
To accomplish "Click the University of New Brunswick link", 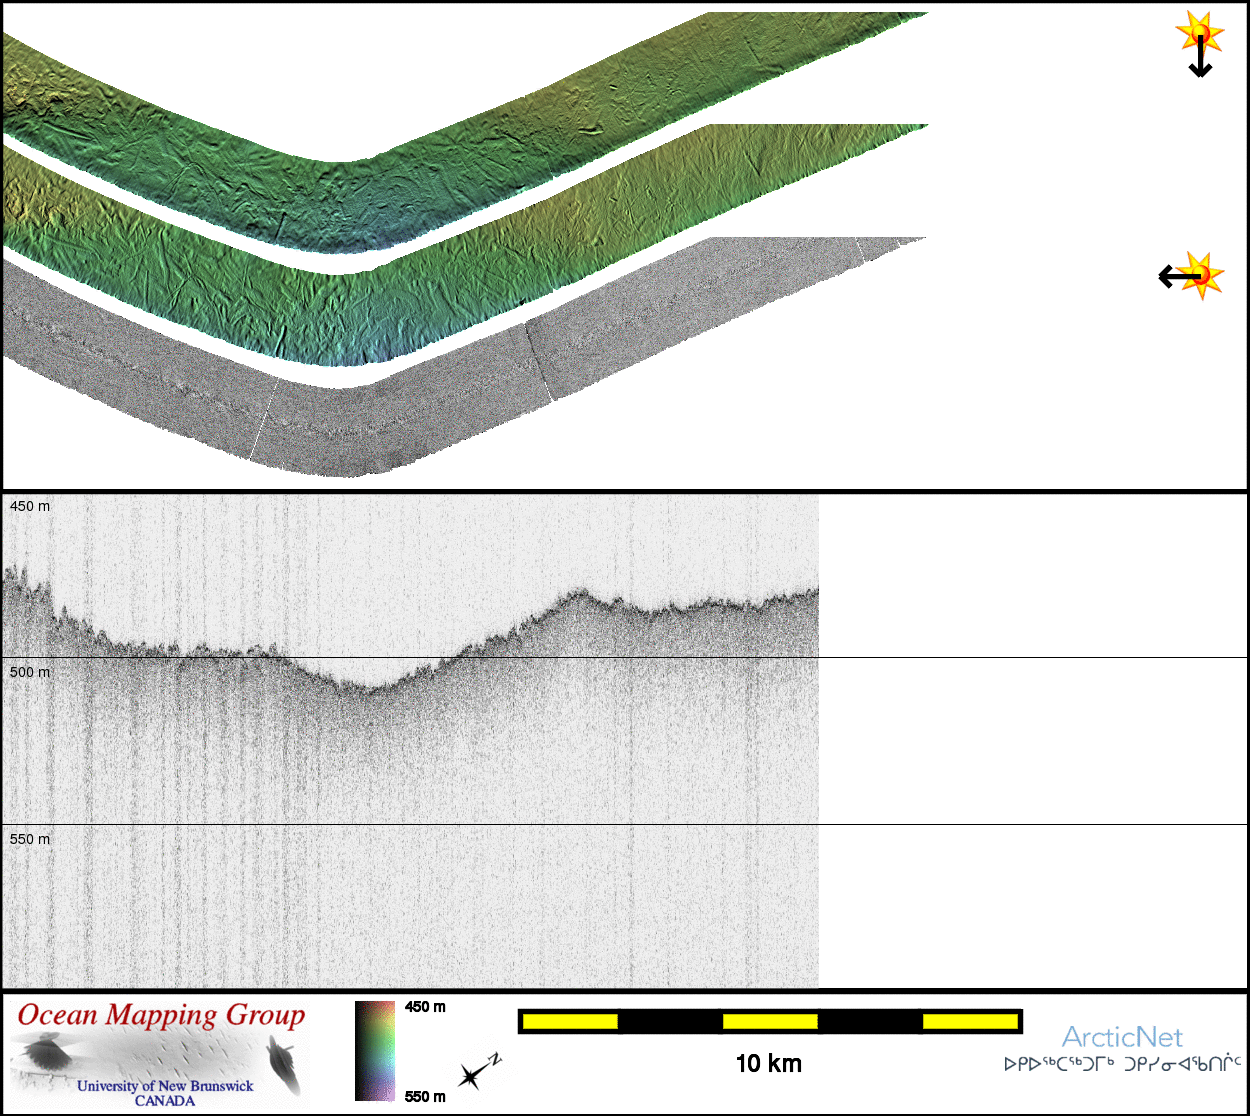I will point(165,1085).
